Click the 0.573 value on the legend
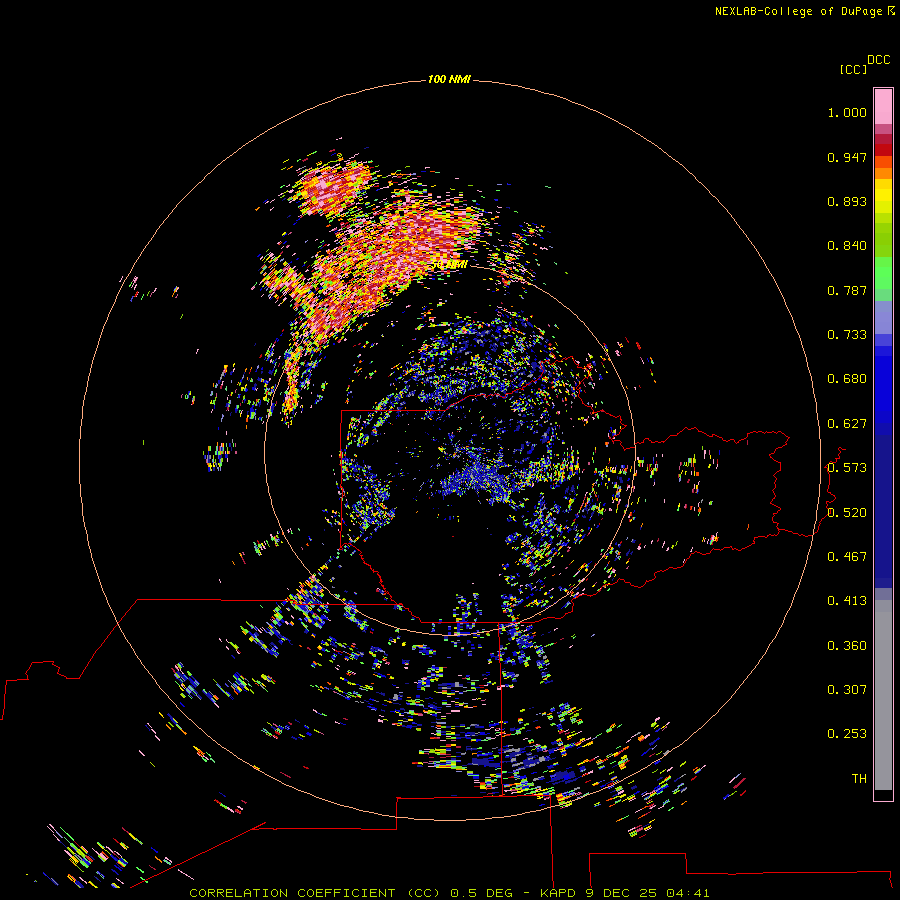Image resolution: width=900 pixels, height=900 pixels. (x=847, y=468)
